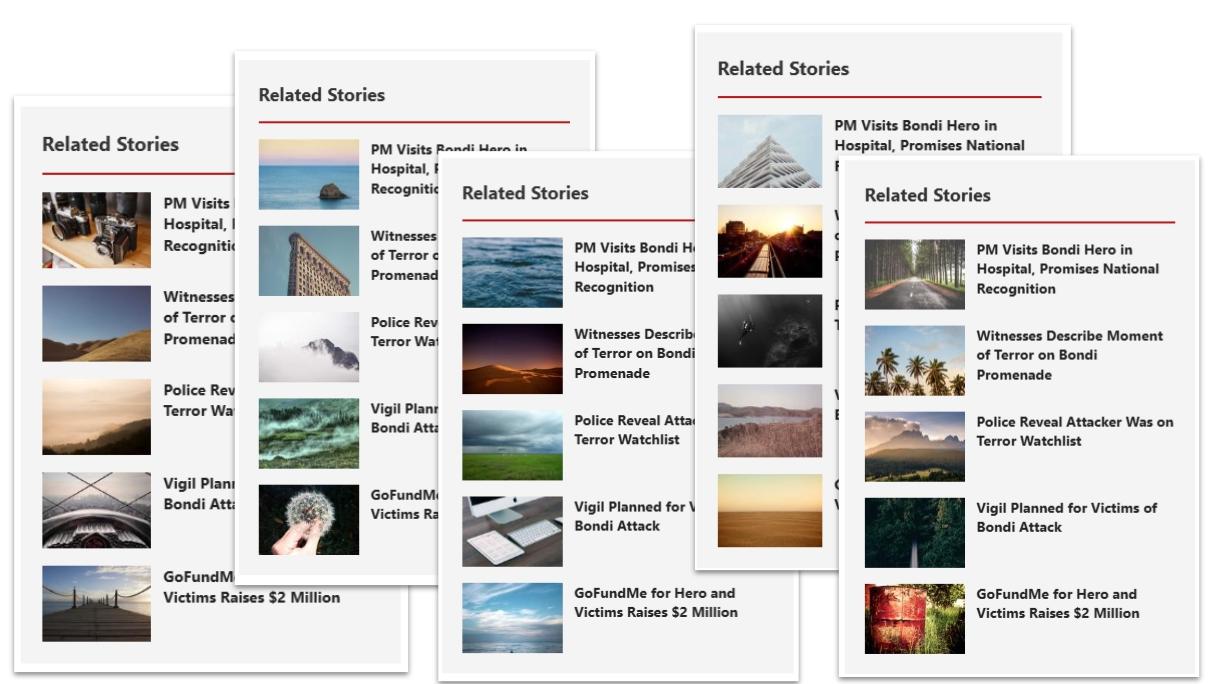Open the white angular building thumbnail
This screenshot has width=1214, height=684.
click(x=769, y=151)
